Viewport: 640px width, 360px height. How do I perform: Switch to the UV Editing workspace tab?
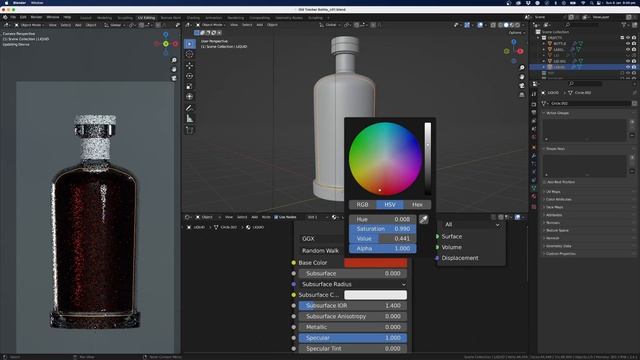click(x=147, y=18)
